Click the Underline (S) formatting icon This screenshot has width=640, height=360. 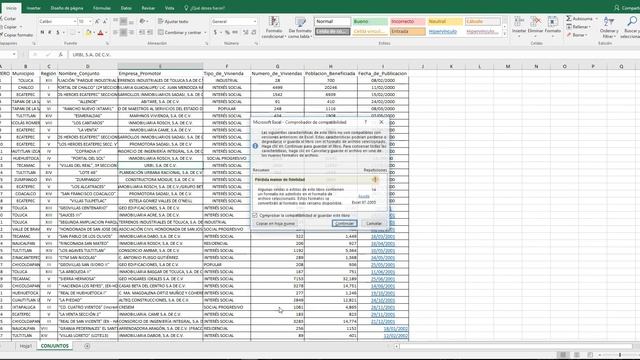pos(58,32)
